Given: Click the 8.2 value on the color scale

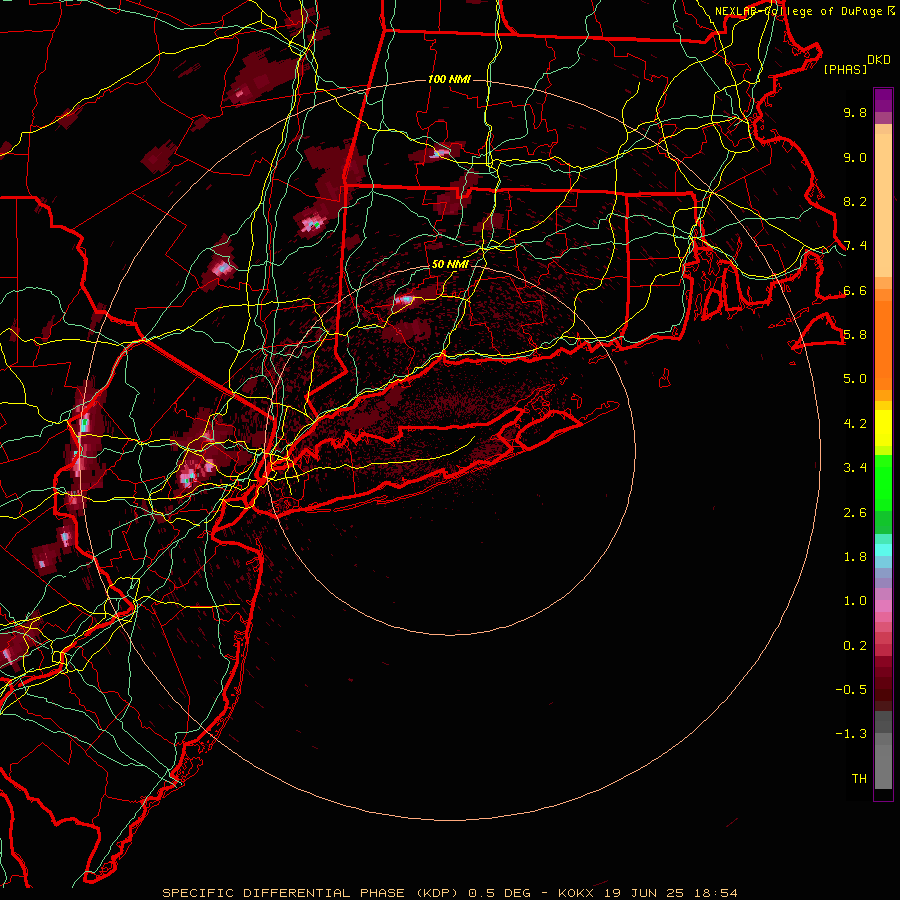Looking at the screenshot, I should pyautogui.click(x=855, y=201).
